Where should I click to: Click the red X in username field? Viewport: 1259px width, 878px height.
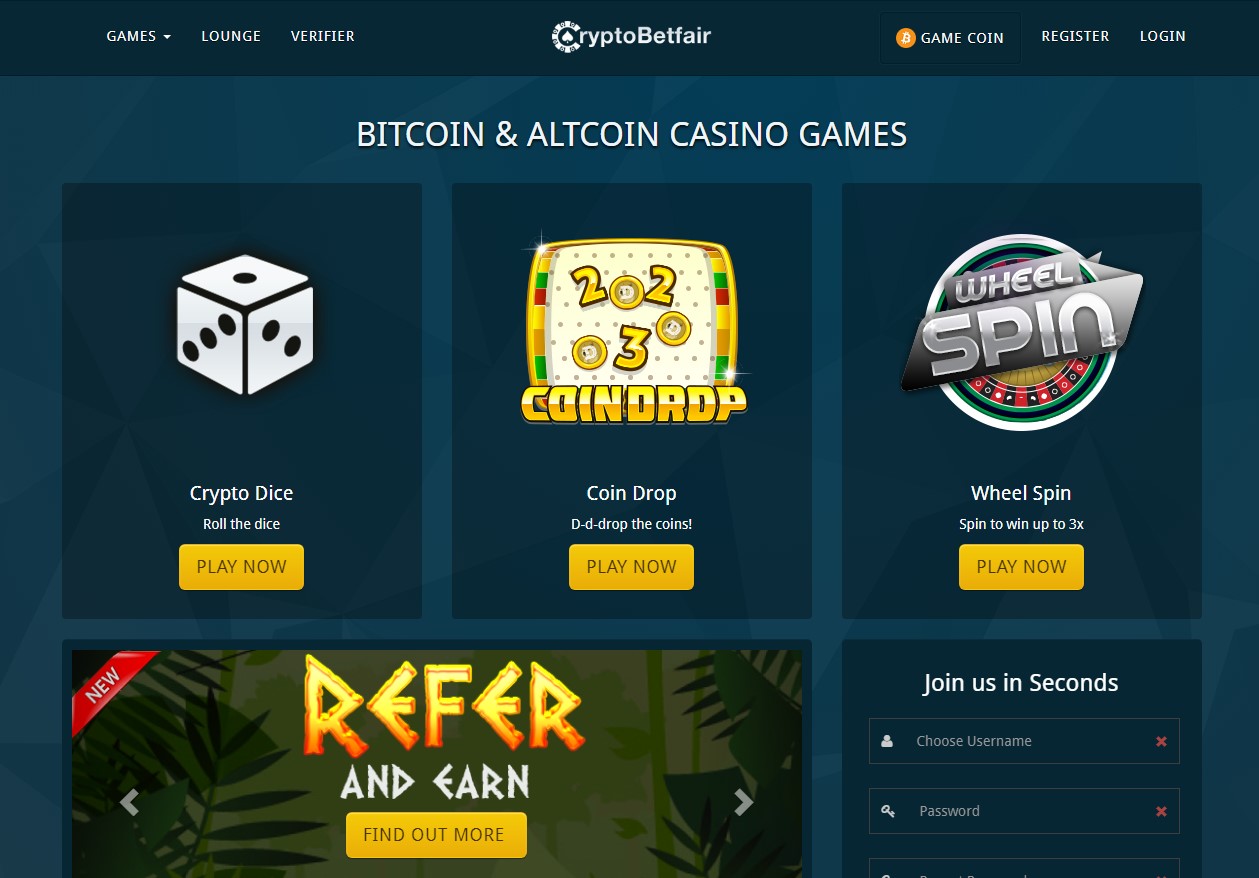point(1161,741)
